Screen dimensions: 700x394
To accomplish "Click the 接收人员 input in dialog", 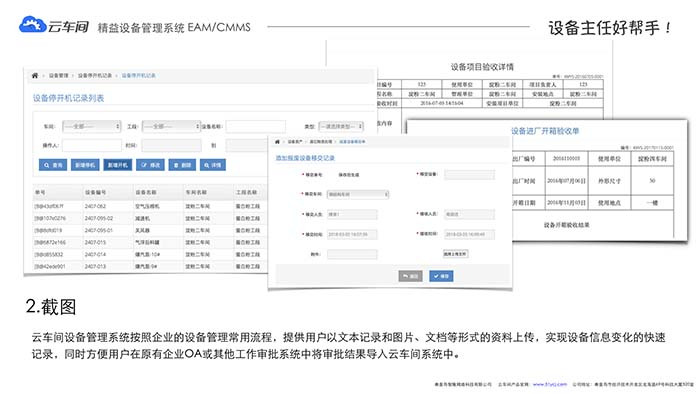I will coord(470,215).
